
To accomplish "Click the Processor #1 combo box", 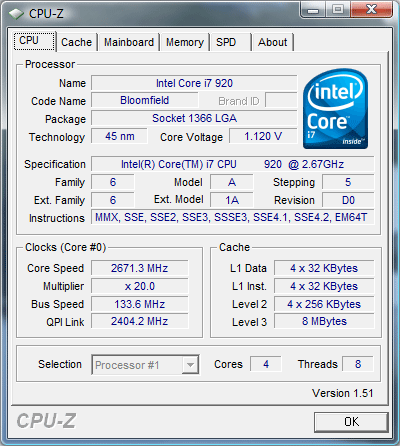I will [145, 365].
